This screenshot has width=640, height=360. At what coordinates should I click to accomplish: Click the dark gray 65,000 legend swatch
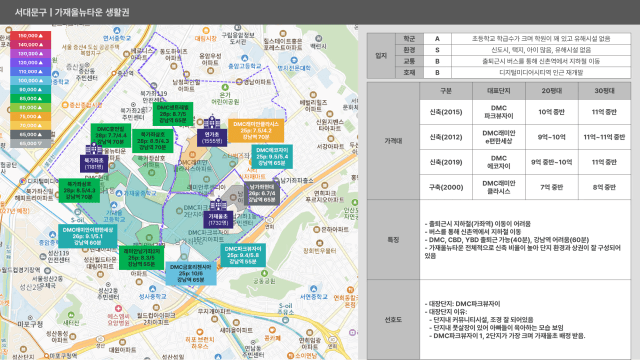point(31,134)
